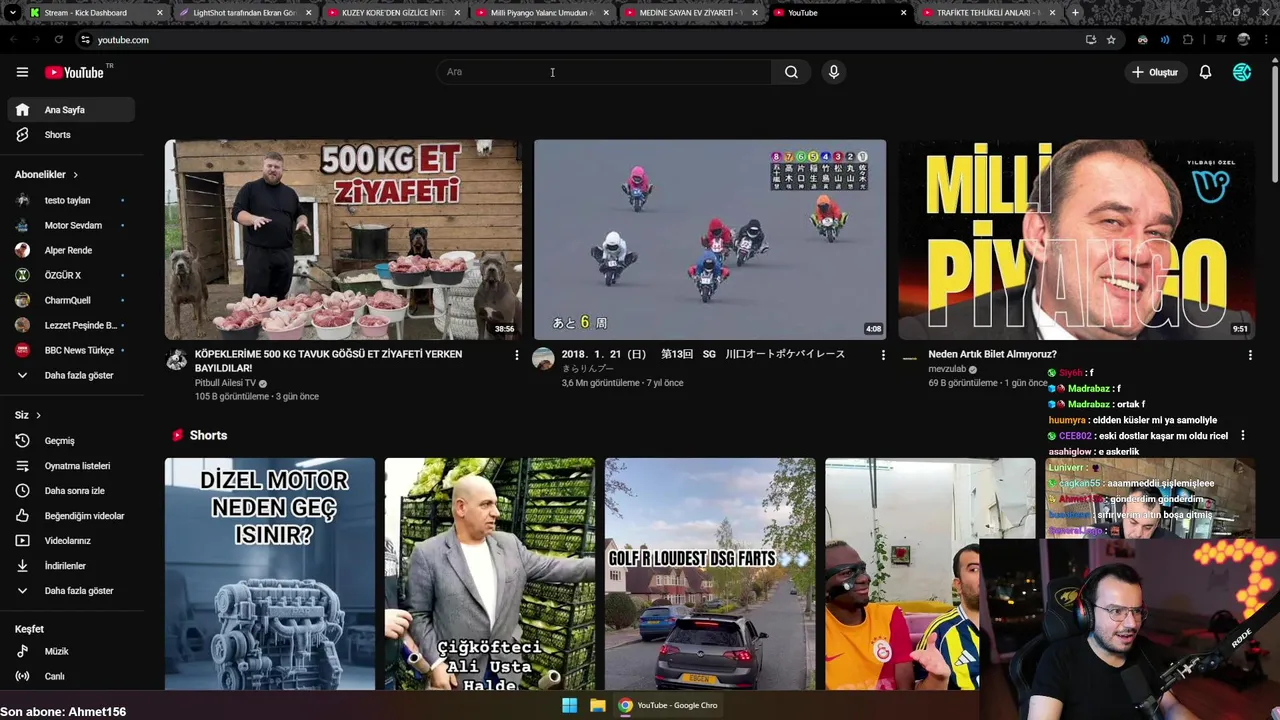Open DİZEL MOTOR NEDEN GEÇ ISINIR short
Viewport: 1280px width, 720px height.
pos(270,574)
